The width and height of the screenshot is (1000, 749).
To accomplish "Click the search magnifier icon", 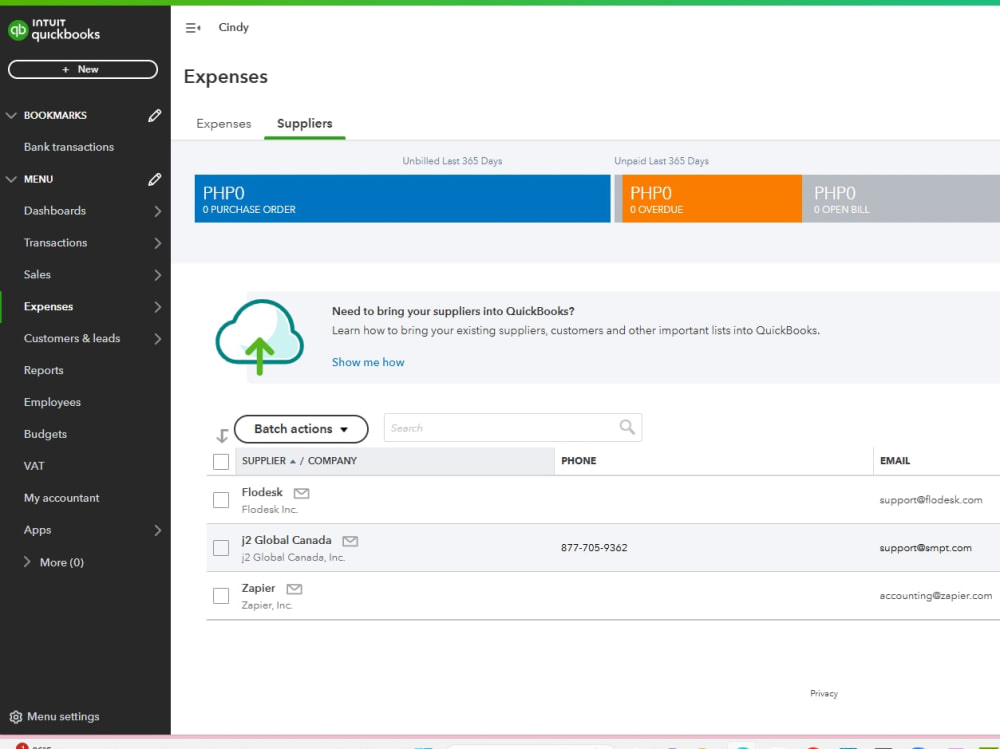I will click(627, 427).
